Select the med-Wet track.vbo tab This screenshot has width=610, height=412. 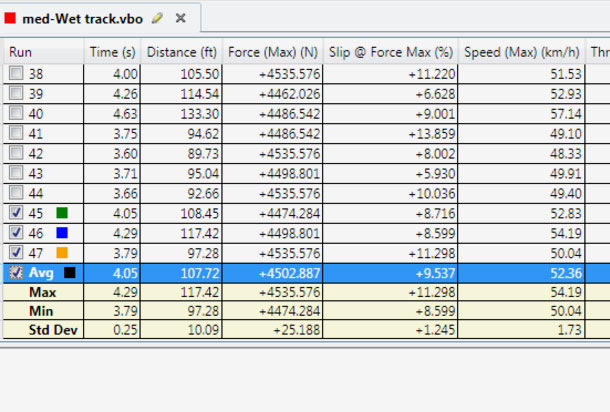[84, 18]
